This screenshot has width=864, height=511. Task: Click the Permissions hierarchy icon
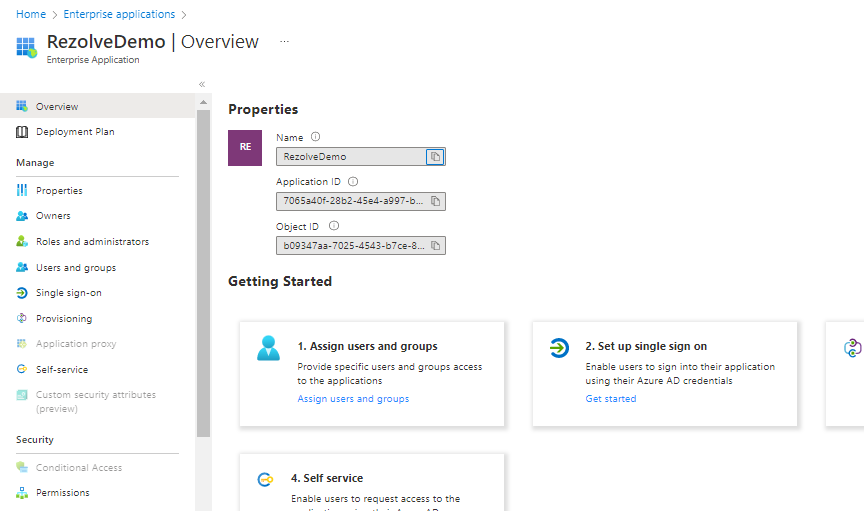(x=21, y=492)
